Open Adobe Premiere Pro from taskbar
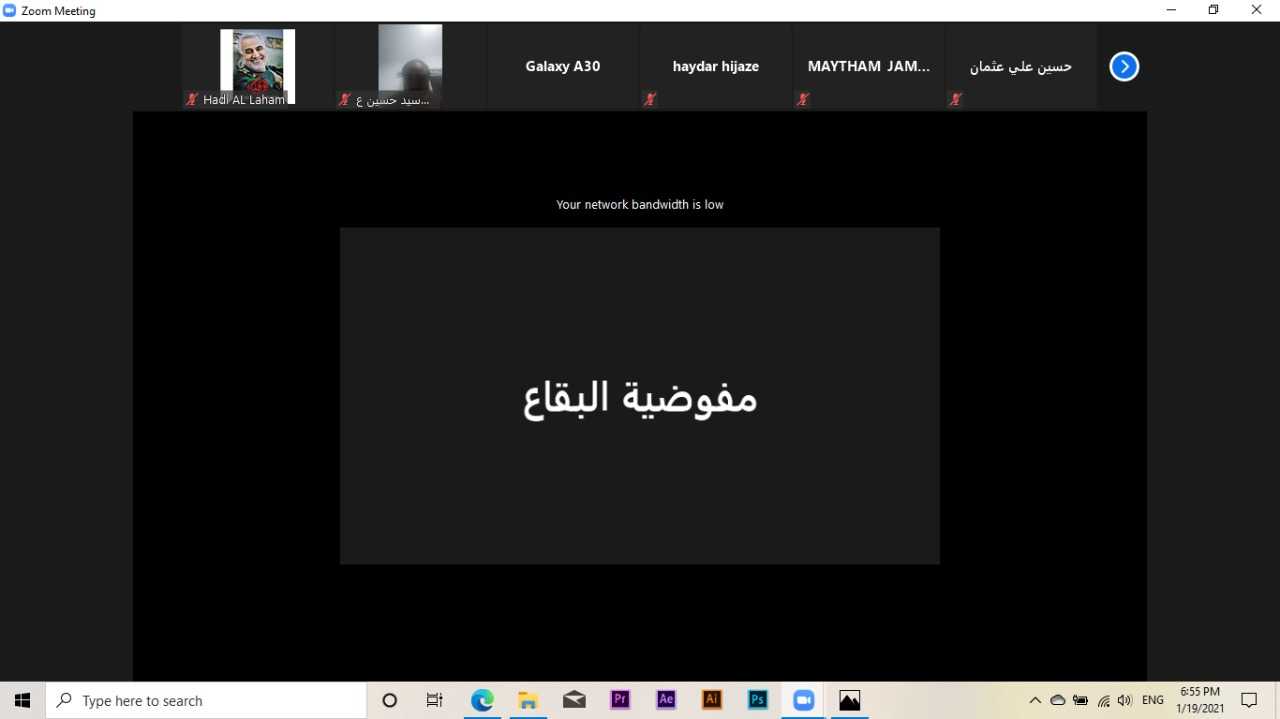 [620, 700]
